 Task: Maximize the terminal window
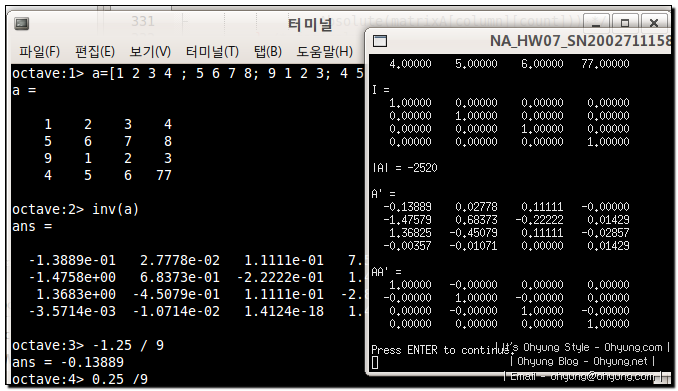coord(625,22)
